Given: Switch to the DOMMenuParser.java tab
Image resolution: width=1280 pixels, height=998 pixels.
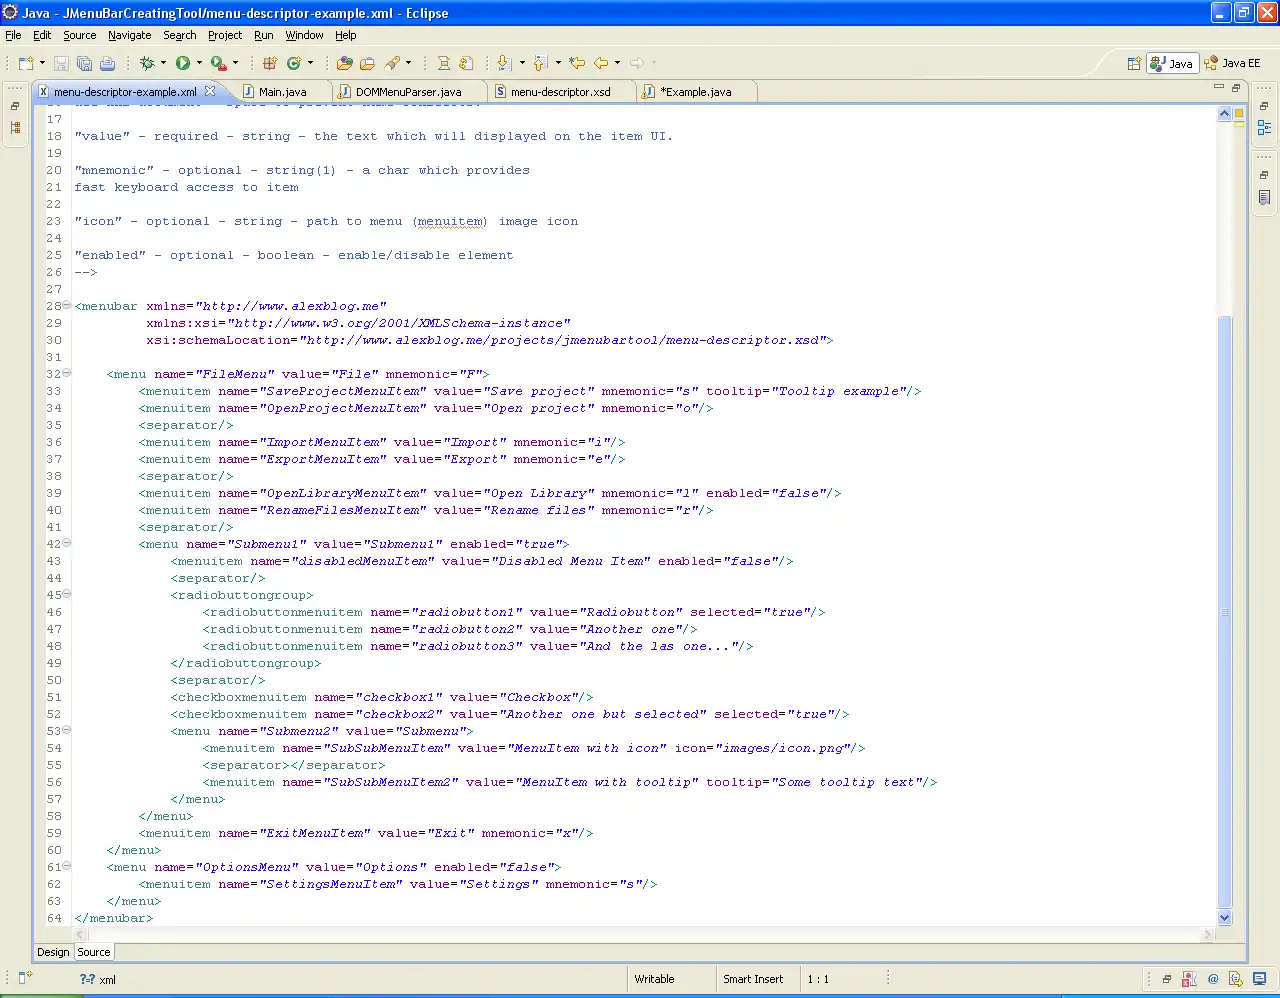Looking at the screenshot, I should point(408,92).
